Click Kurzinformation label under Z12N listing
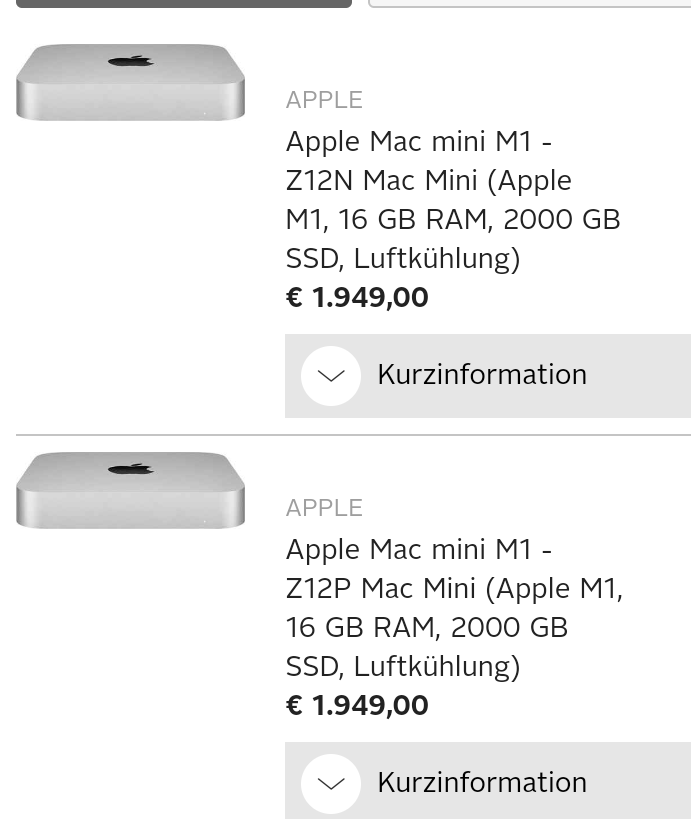Screen dimensions: 691x819 click(x=481, y=375)
